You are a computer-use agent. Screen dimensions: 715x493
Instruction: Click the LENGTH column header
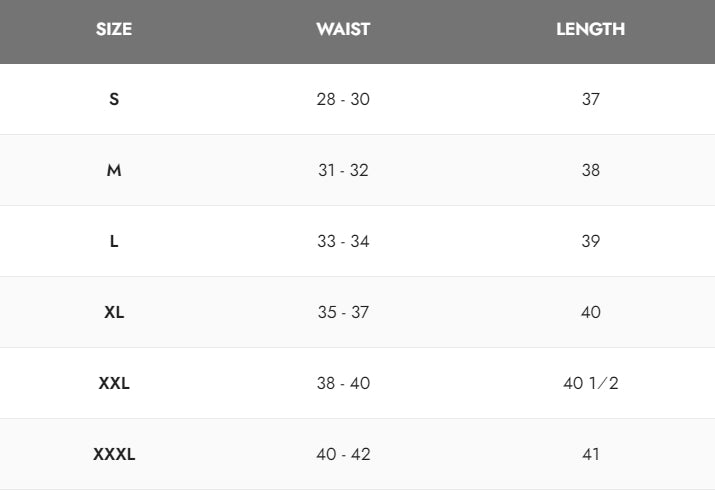(x=590, y=29)
